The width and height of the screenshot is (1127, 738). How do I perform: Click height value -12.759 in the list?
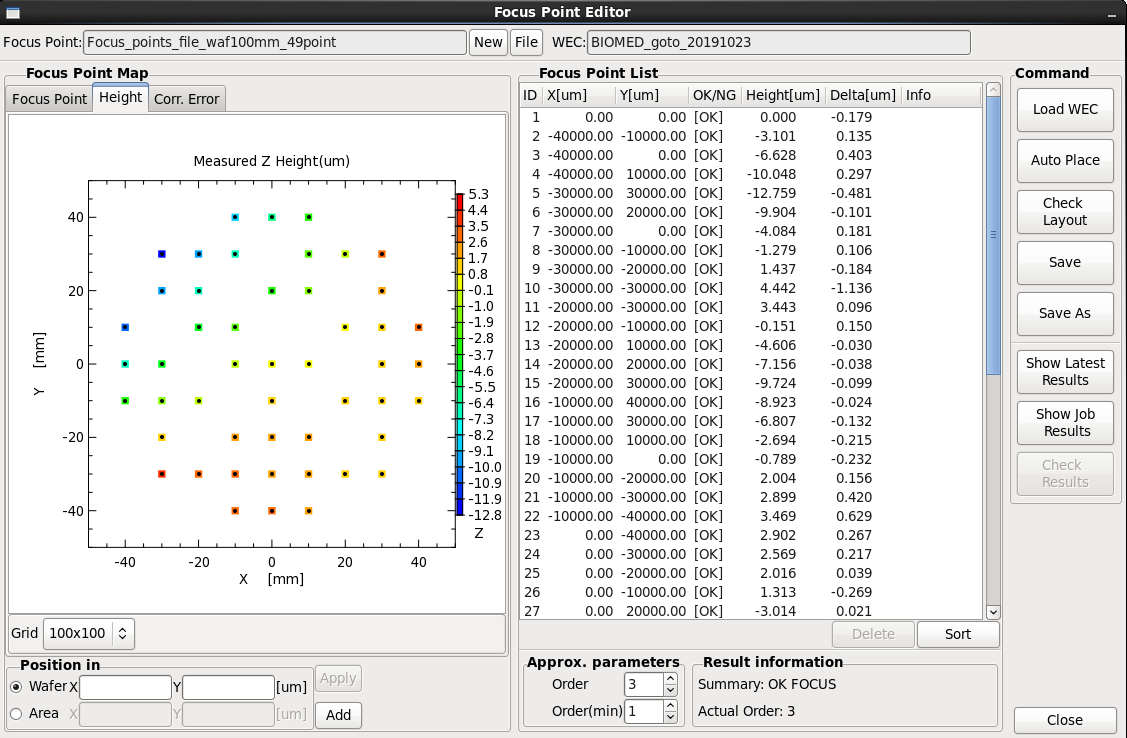(x=771, y=193)
